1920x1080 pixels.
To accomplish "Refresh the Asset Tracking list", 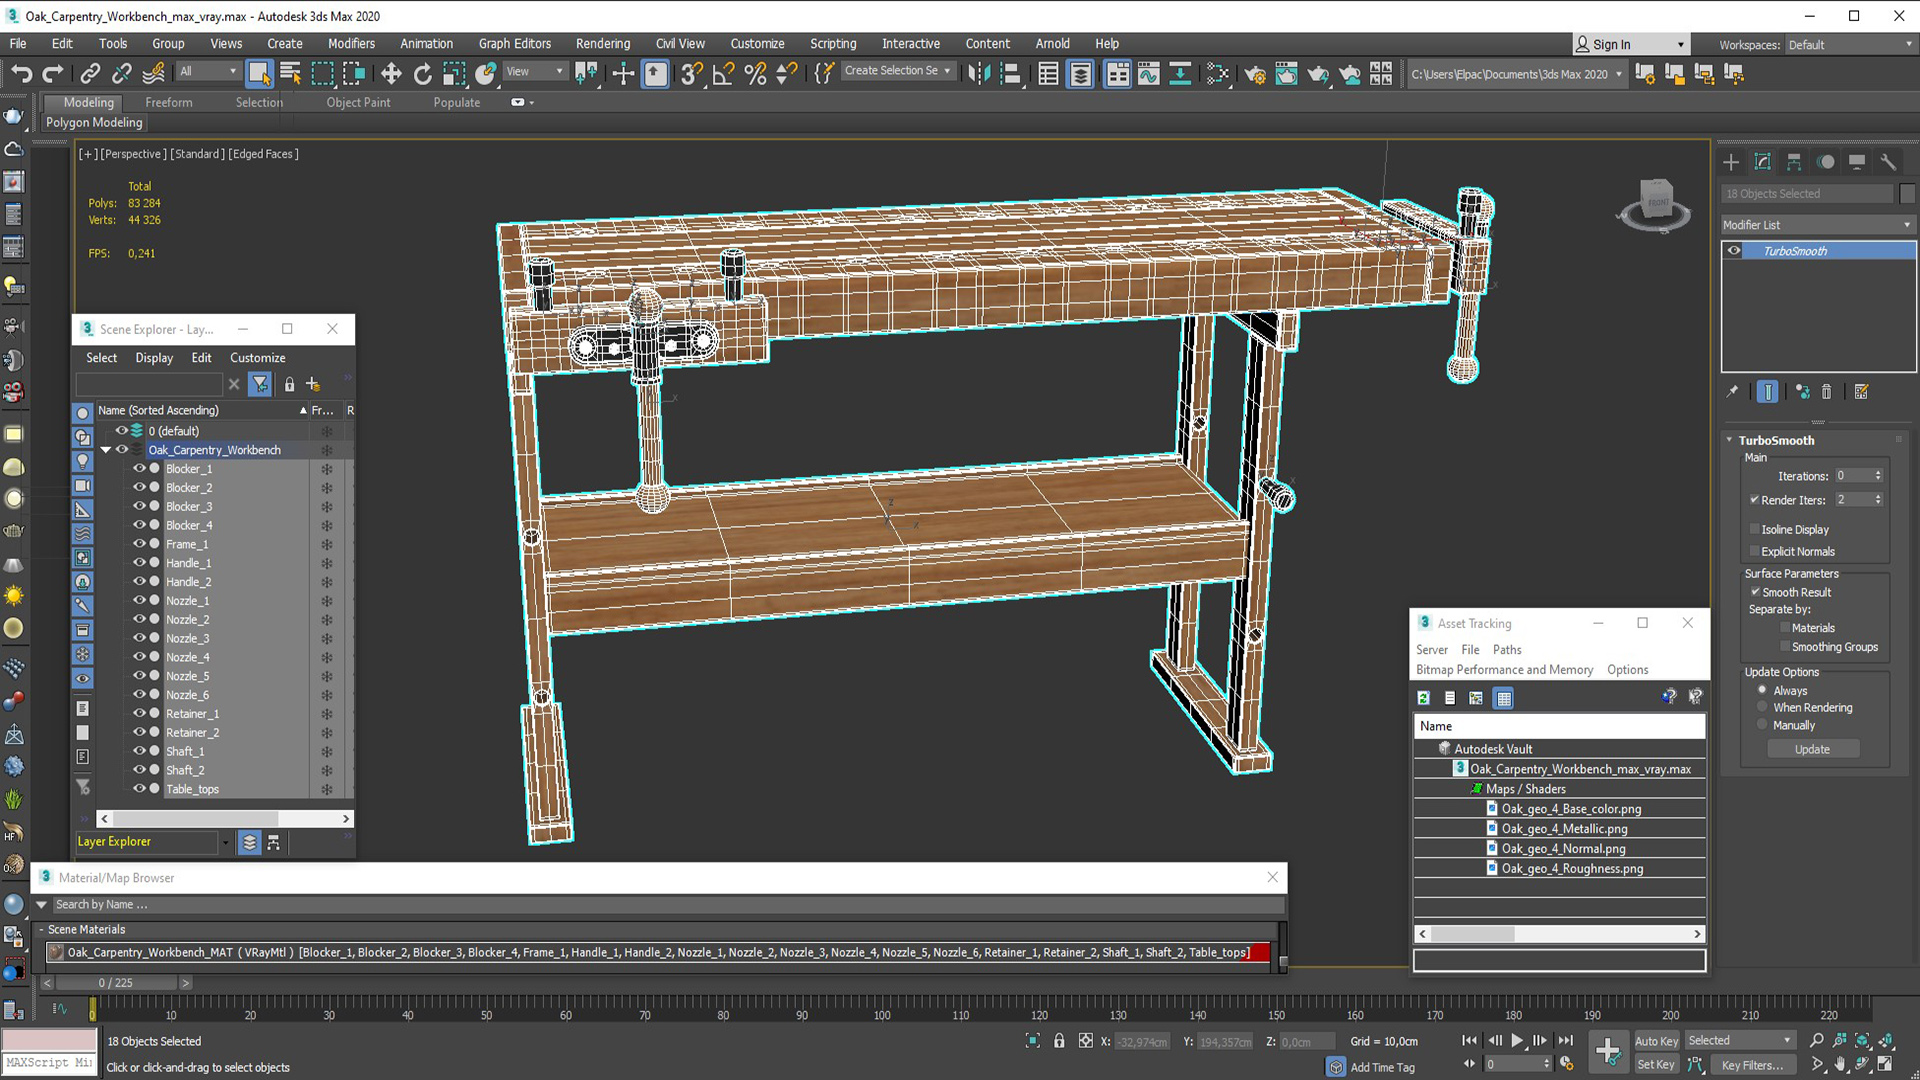I will click(1424, 698).
